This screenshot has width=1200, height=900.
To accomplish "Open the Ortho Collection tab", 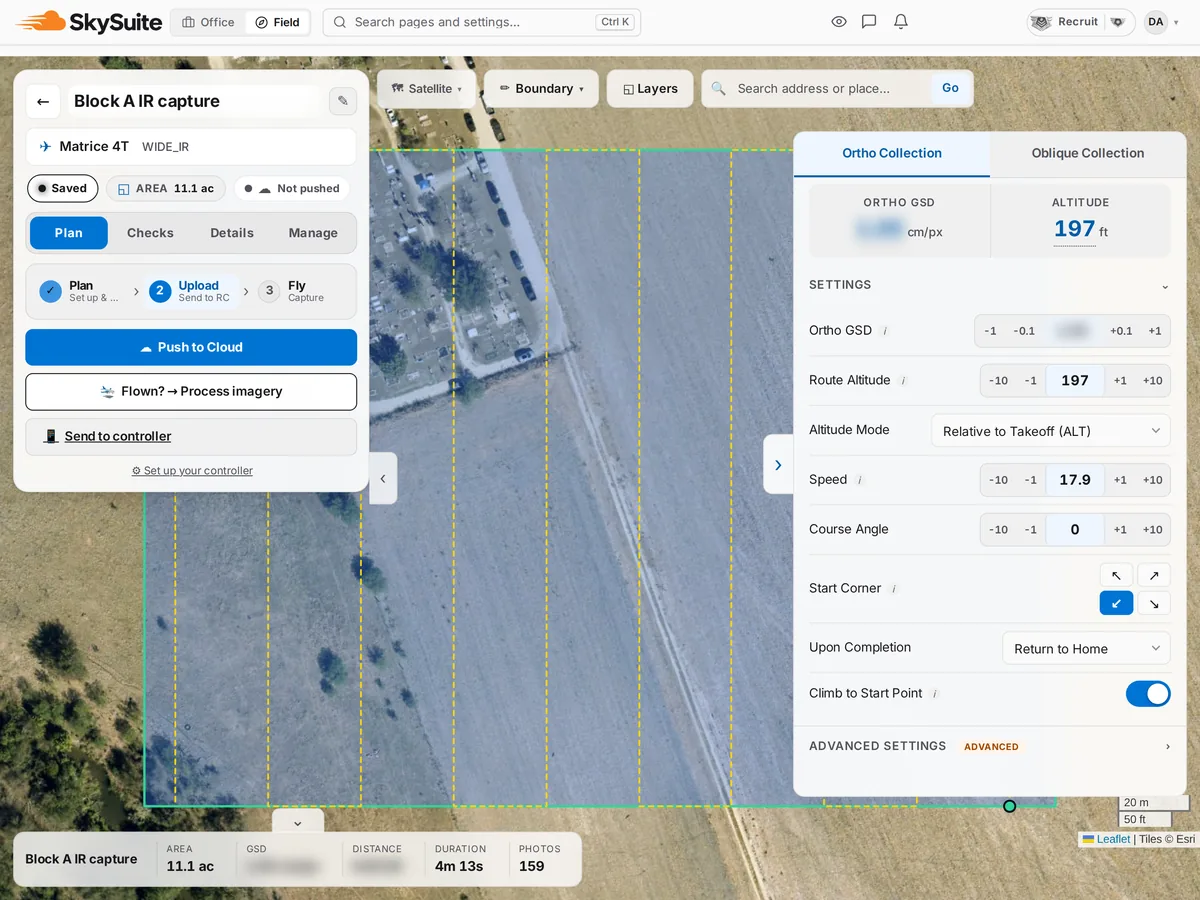I will [x=892, y=153].
